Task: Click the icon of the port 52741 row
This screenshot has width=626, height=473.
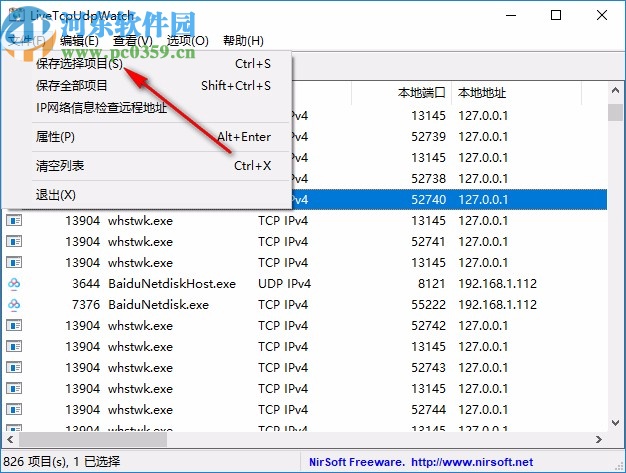Action: point(14,242)
